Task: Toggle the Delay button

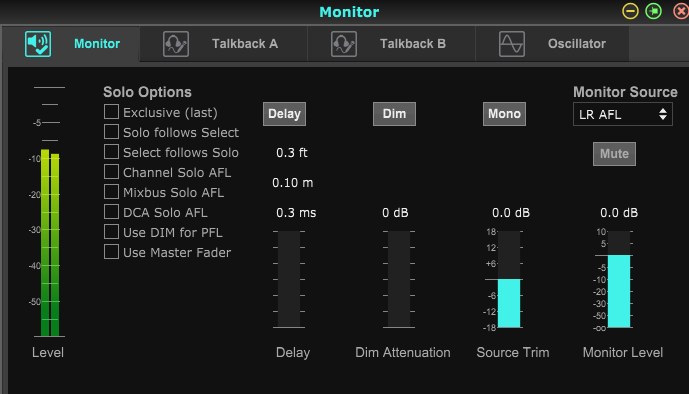Action: tap(284, 114)
